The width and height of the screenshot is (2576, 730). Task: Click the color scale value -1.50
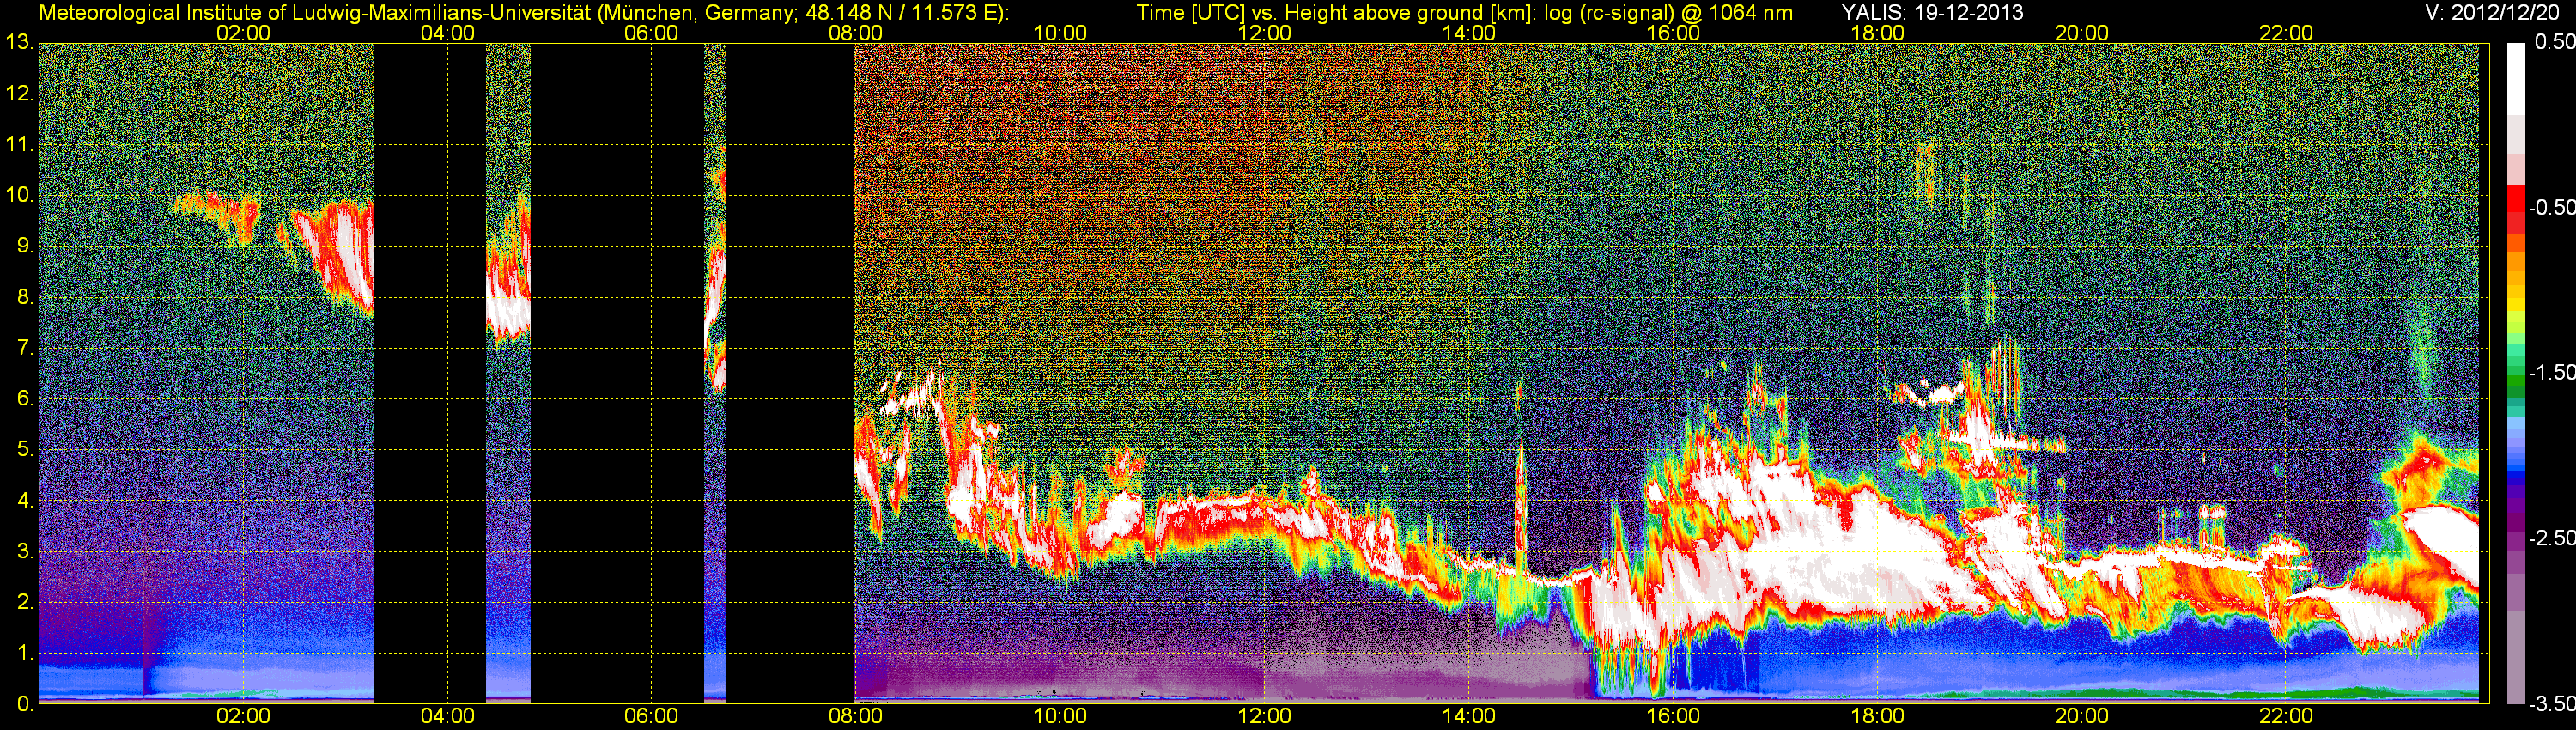pyautogui.click(x=2552, y=372)
